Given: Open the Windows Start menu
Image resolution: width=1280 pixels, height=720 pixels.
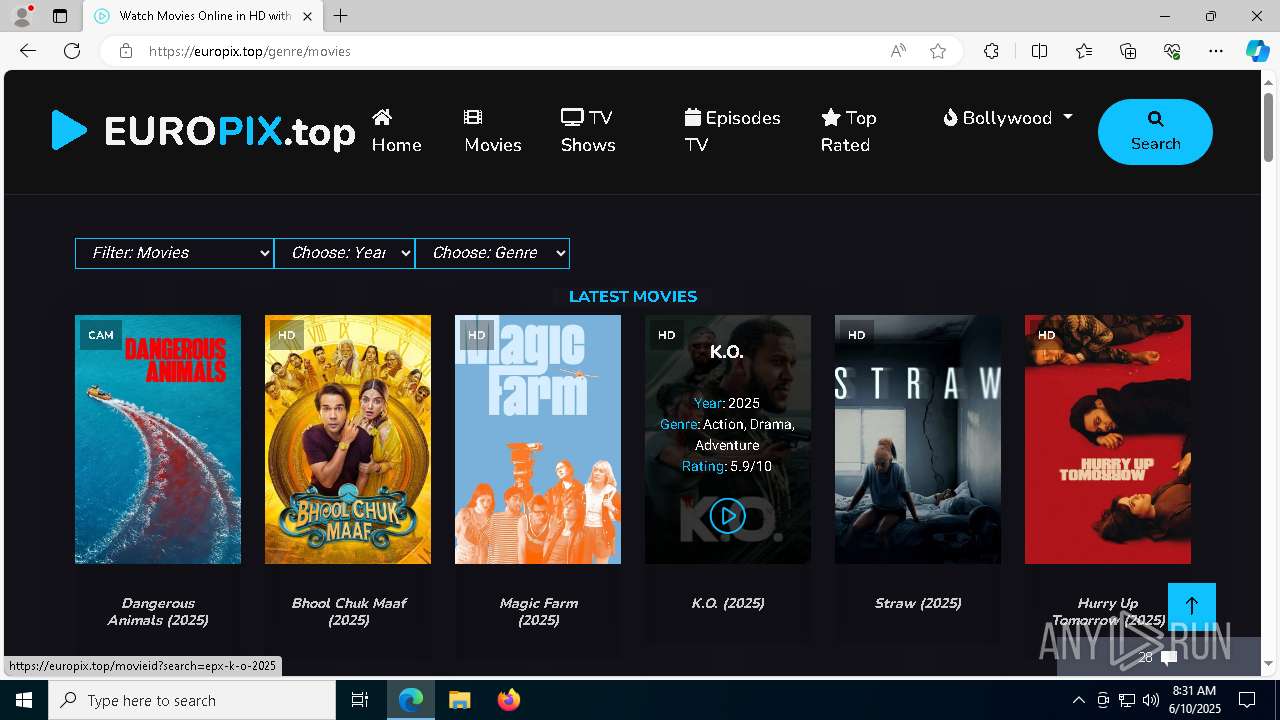Looking at the screenshot, I should 24,700.
